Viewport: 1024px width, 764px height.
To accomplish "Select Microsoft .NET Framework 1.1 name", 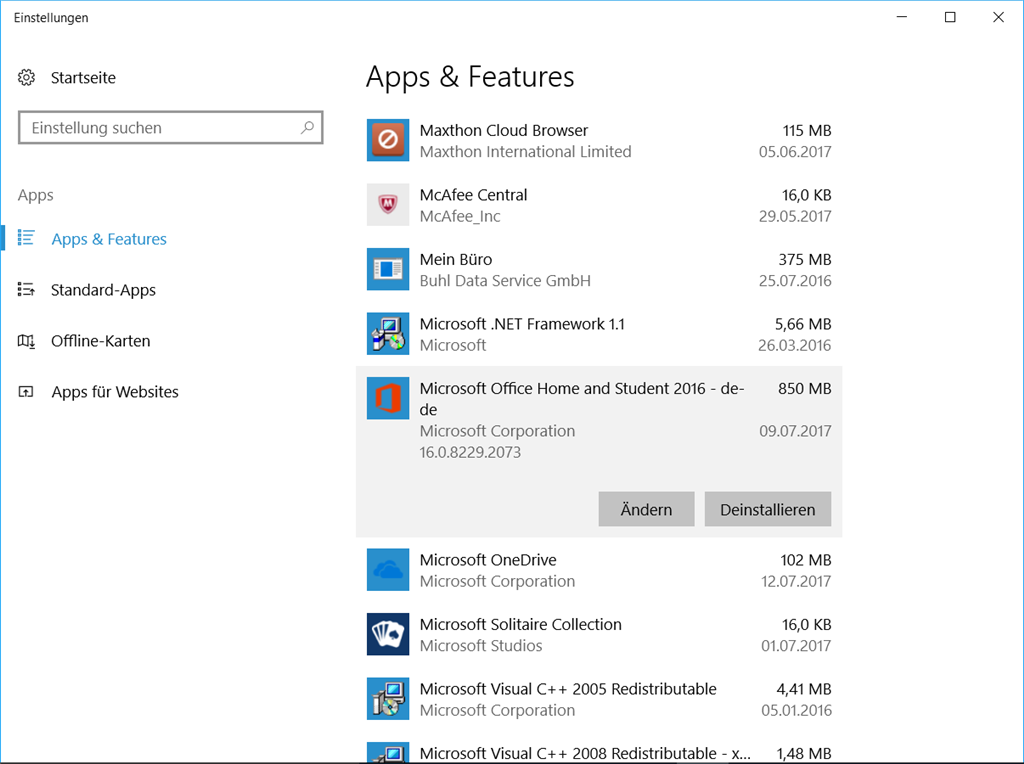I will tap(522, 325).
